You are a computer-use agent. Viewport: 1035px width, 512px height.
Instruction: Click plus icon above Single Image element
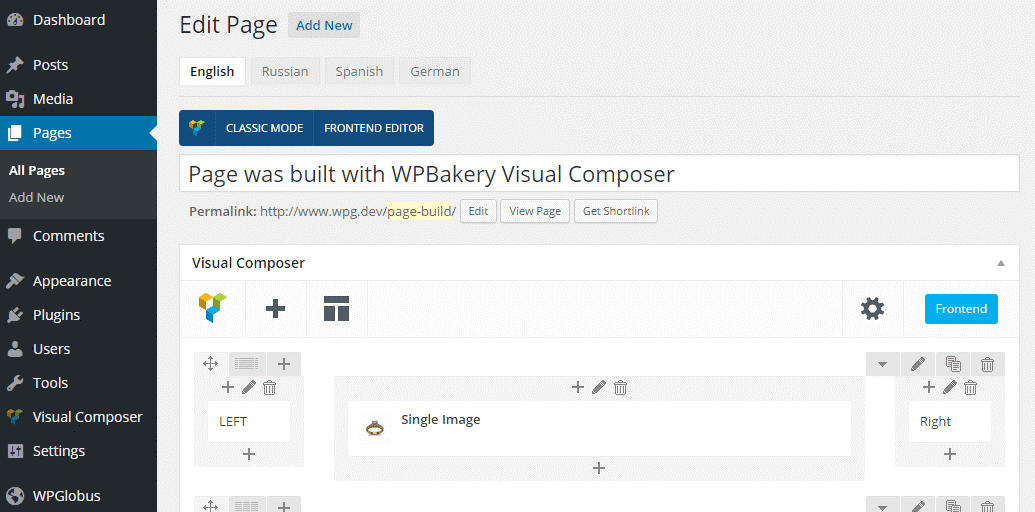[x=578, y=387]
